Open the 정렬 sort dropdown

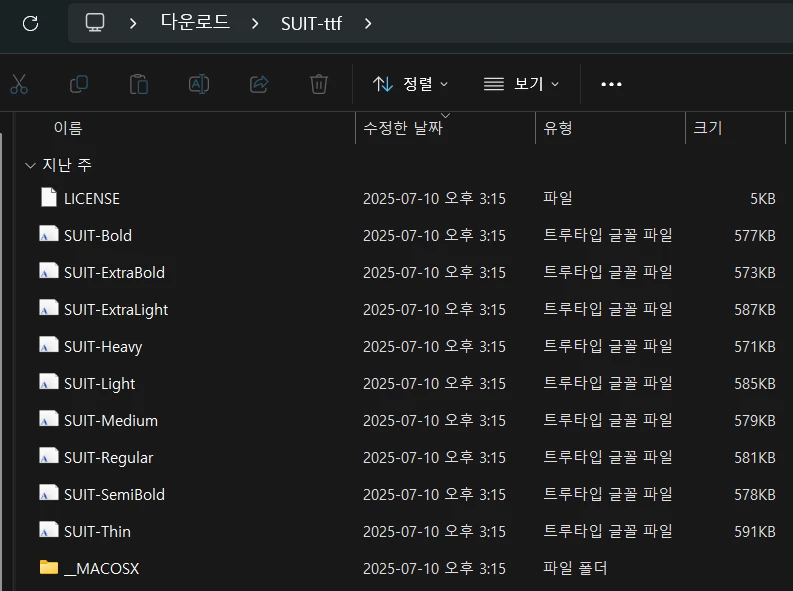coord(410,84)
